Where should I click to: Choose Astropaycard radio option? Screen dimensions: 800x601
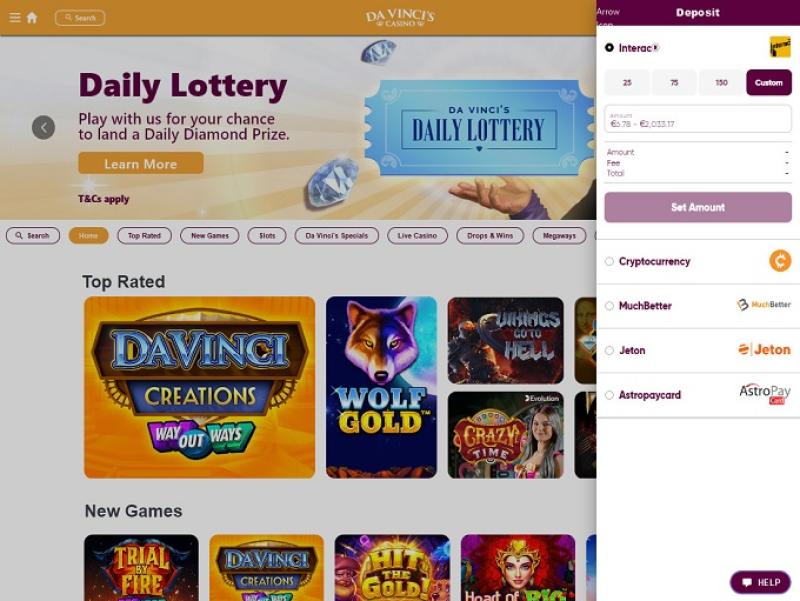click(x=609, y=395)
